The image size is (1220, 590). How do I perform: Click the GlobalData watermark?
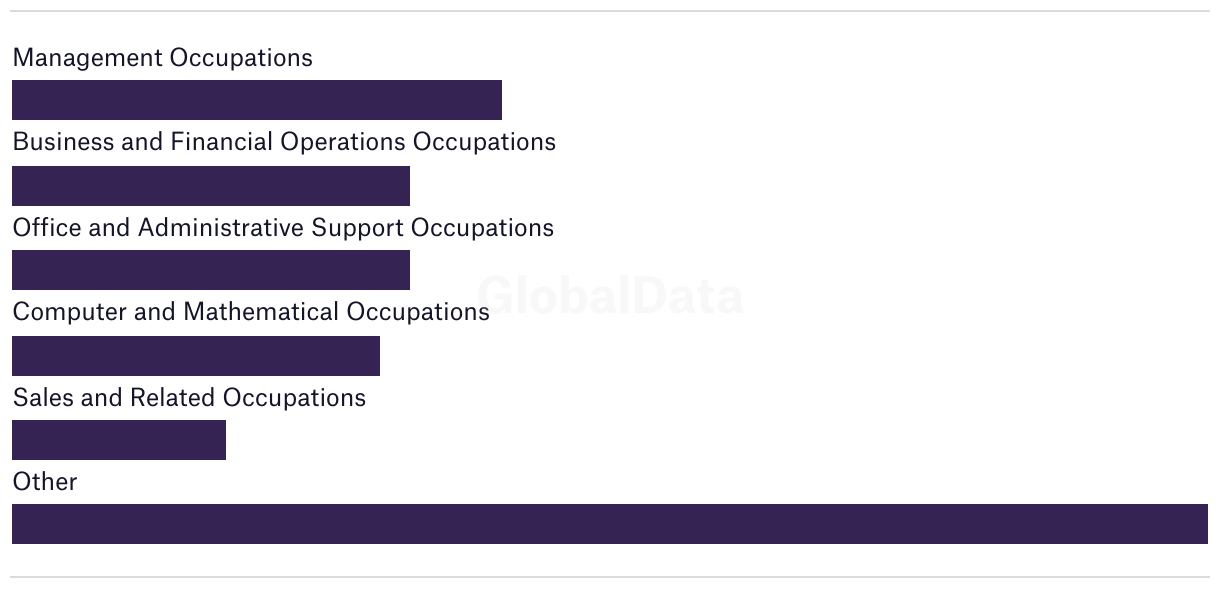(x=610, y=296)
